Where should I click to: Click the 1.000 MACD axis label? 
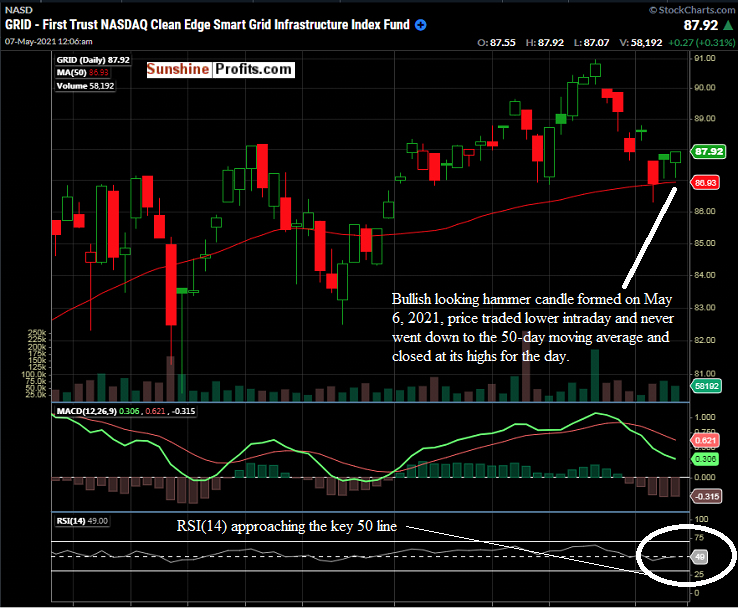705,417
